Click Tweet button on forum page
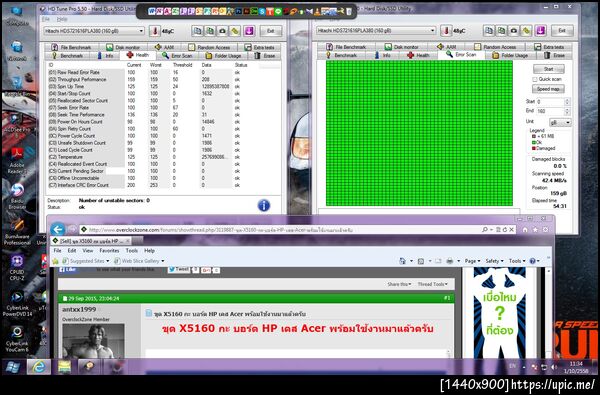 [179, 269]
